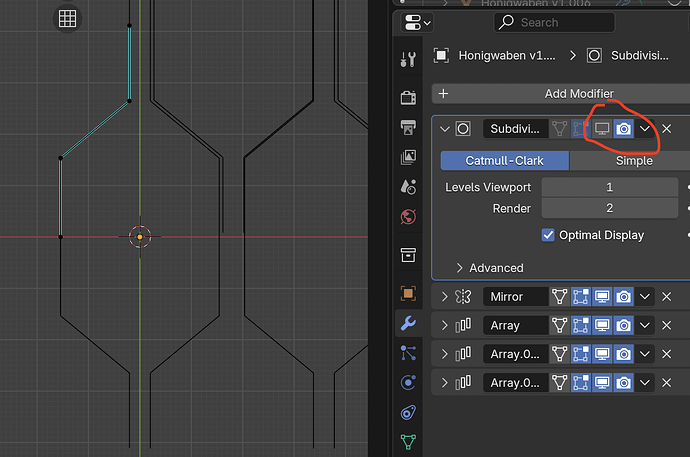Click the Add Modifier button
The image size is (690, 457).
tap(561, 94)
